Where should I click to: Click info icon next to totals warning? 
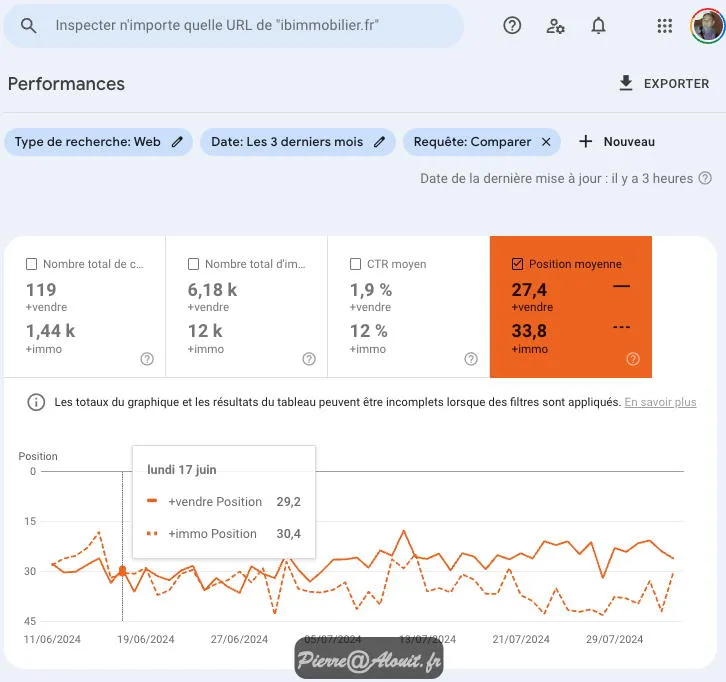36,402
